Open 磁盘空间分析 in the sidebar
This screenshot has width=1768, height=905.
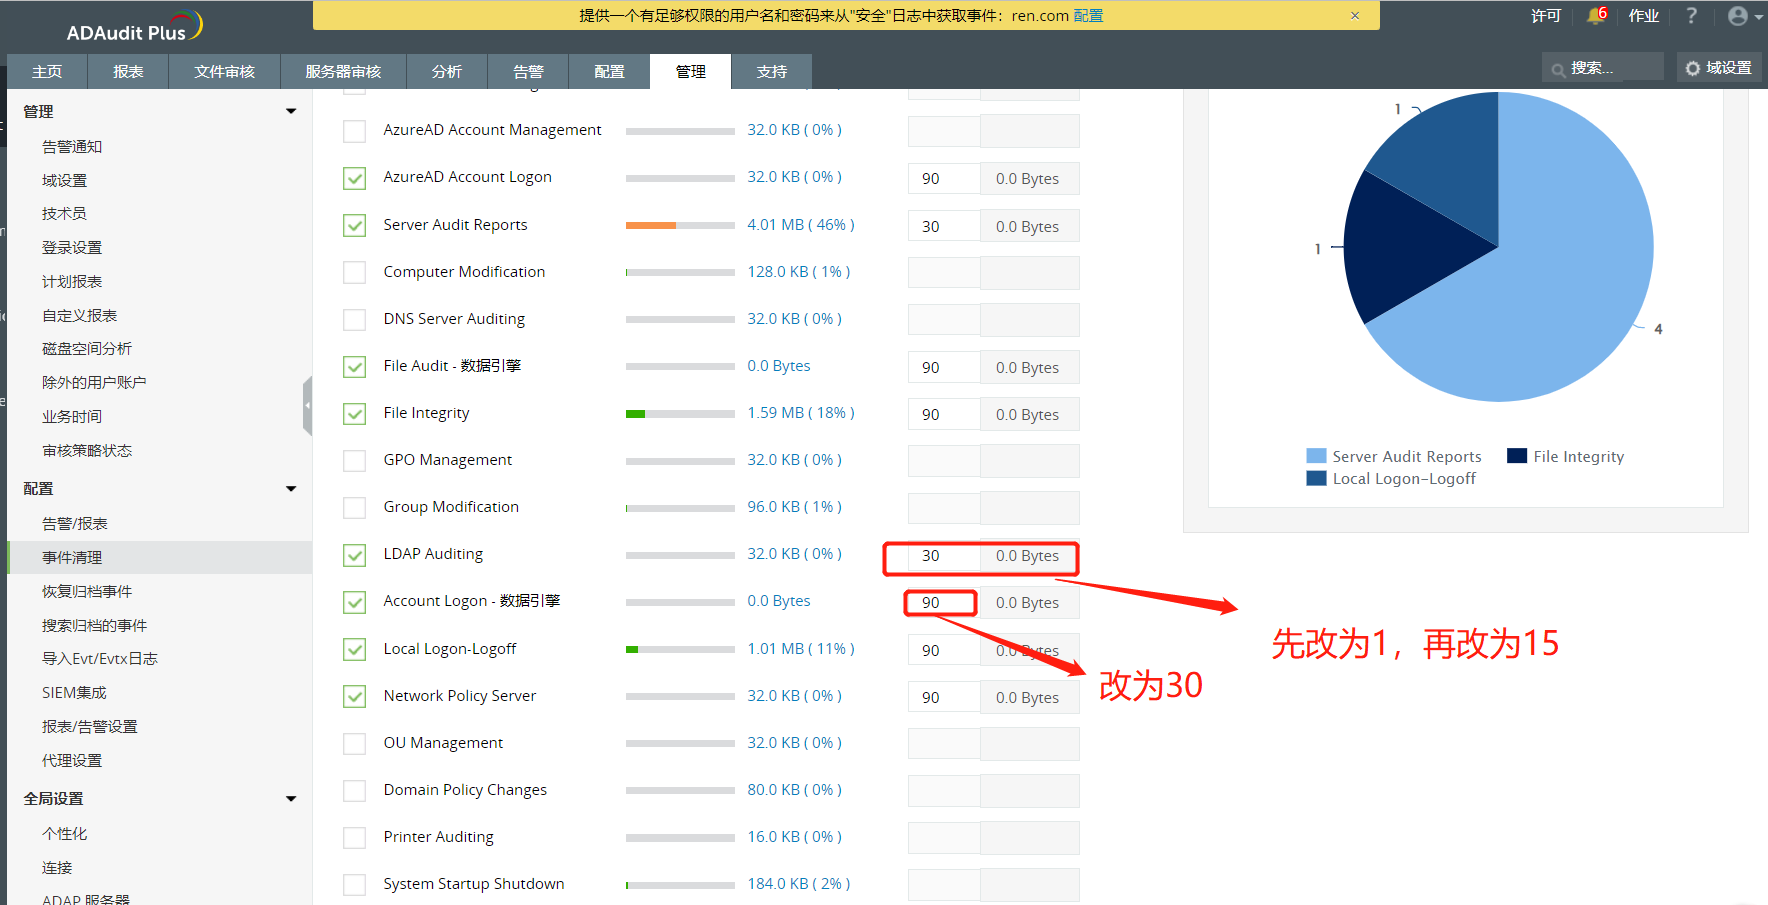[87, 349]
